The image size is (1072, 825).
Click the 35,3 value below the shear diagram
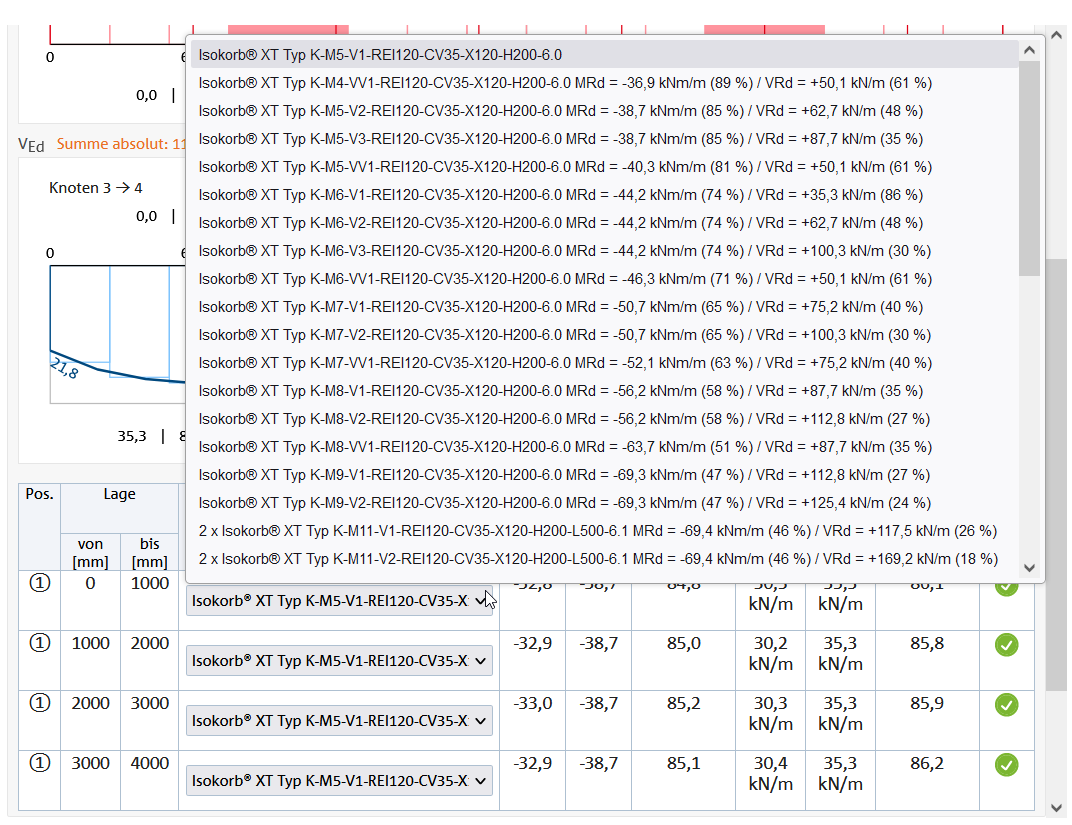[x=132, y=436]
